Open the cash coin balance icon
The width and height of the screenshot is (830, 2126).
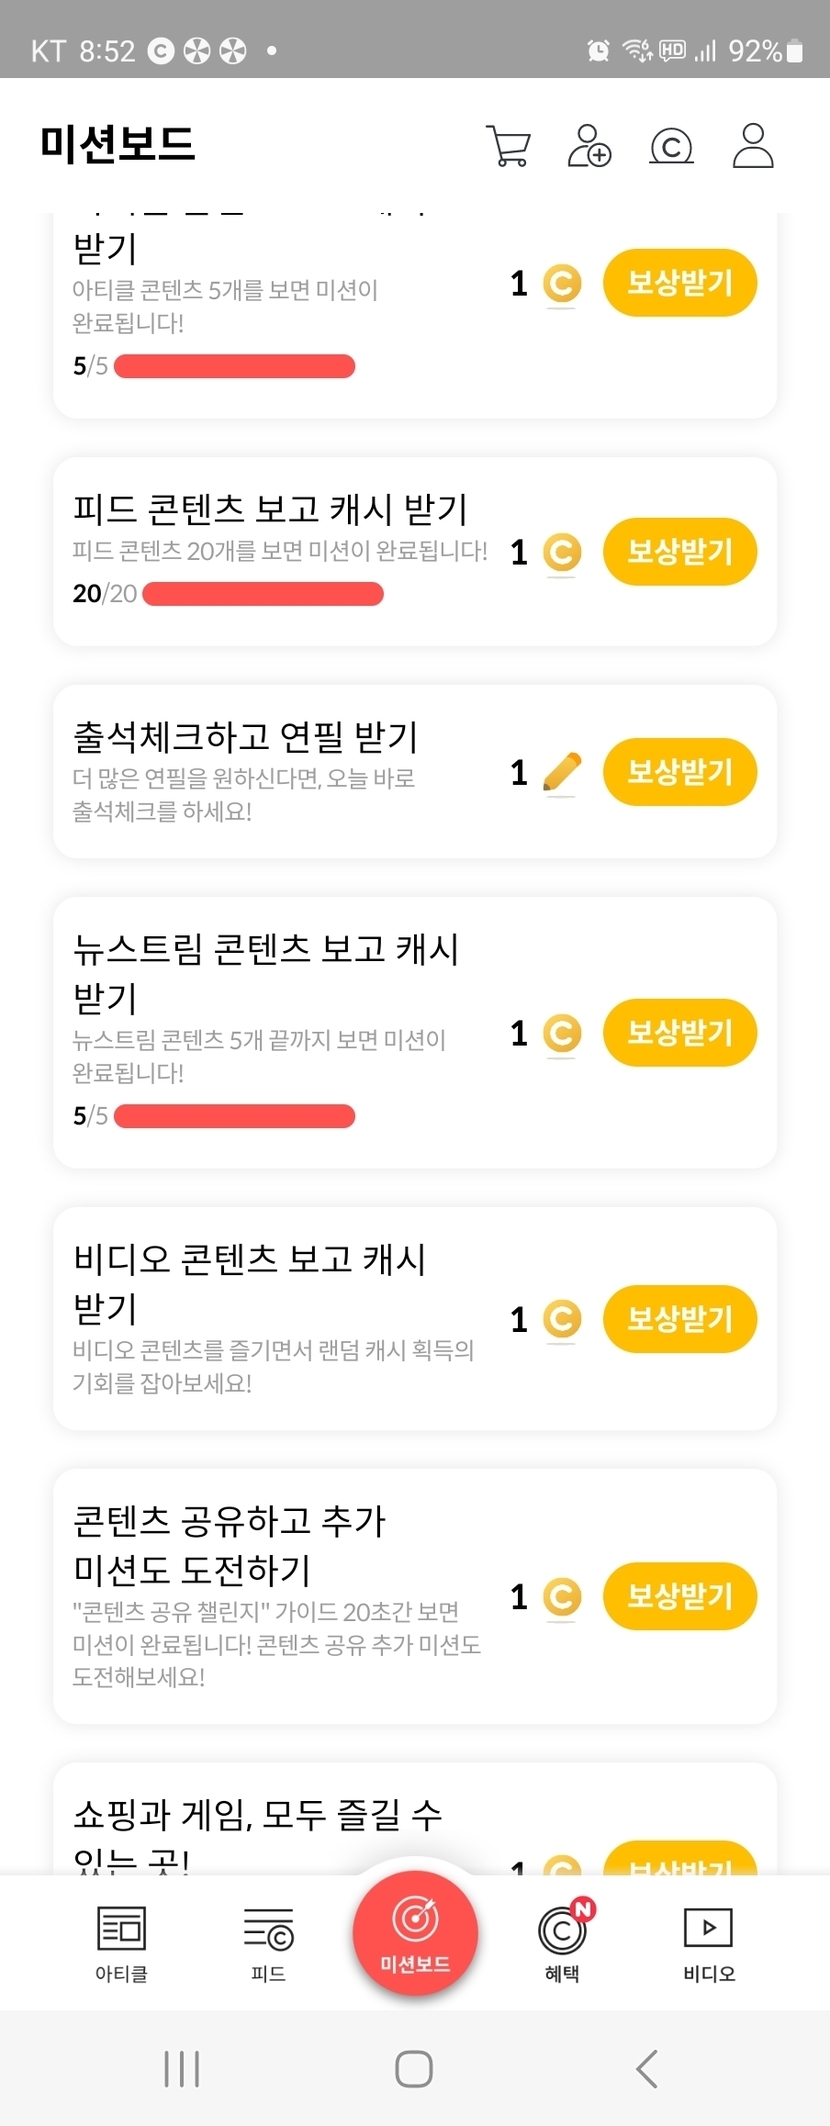coord(672,147)
